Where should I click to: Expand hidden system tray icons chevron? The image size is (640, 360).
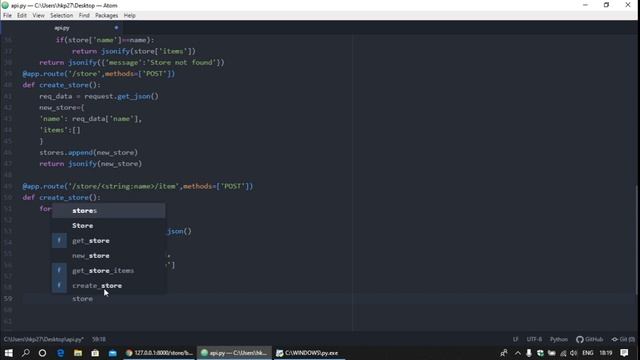click(518, 353)
